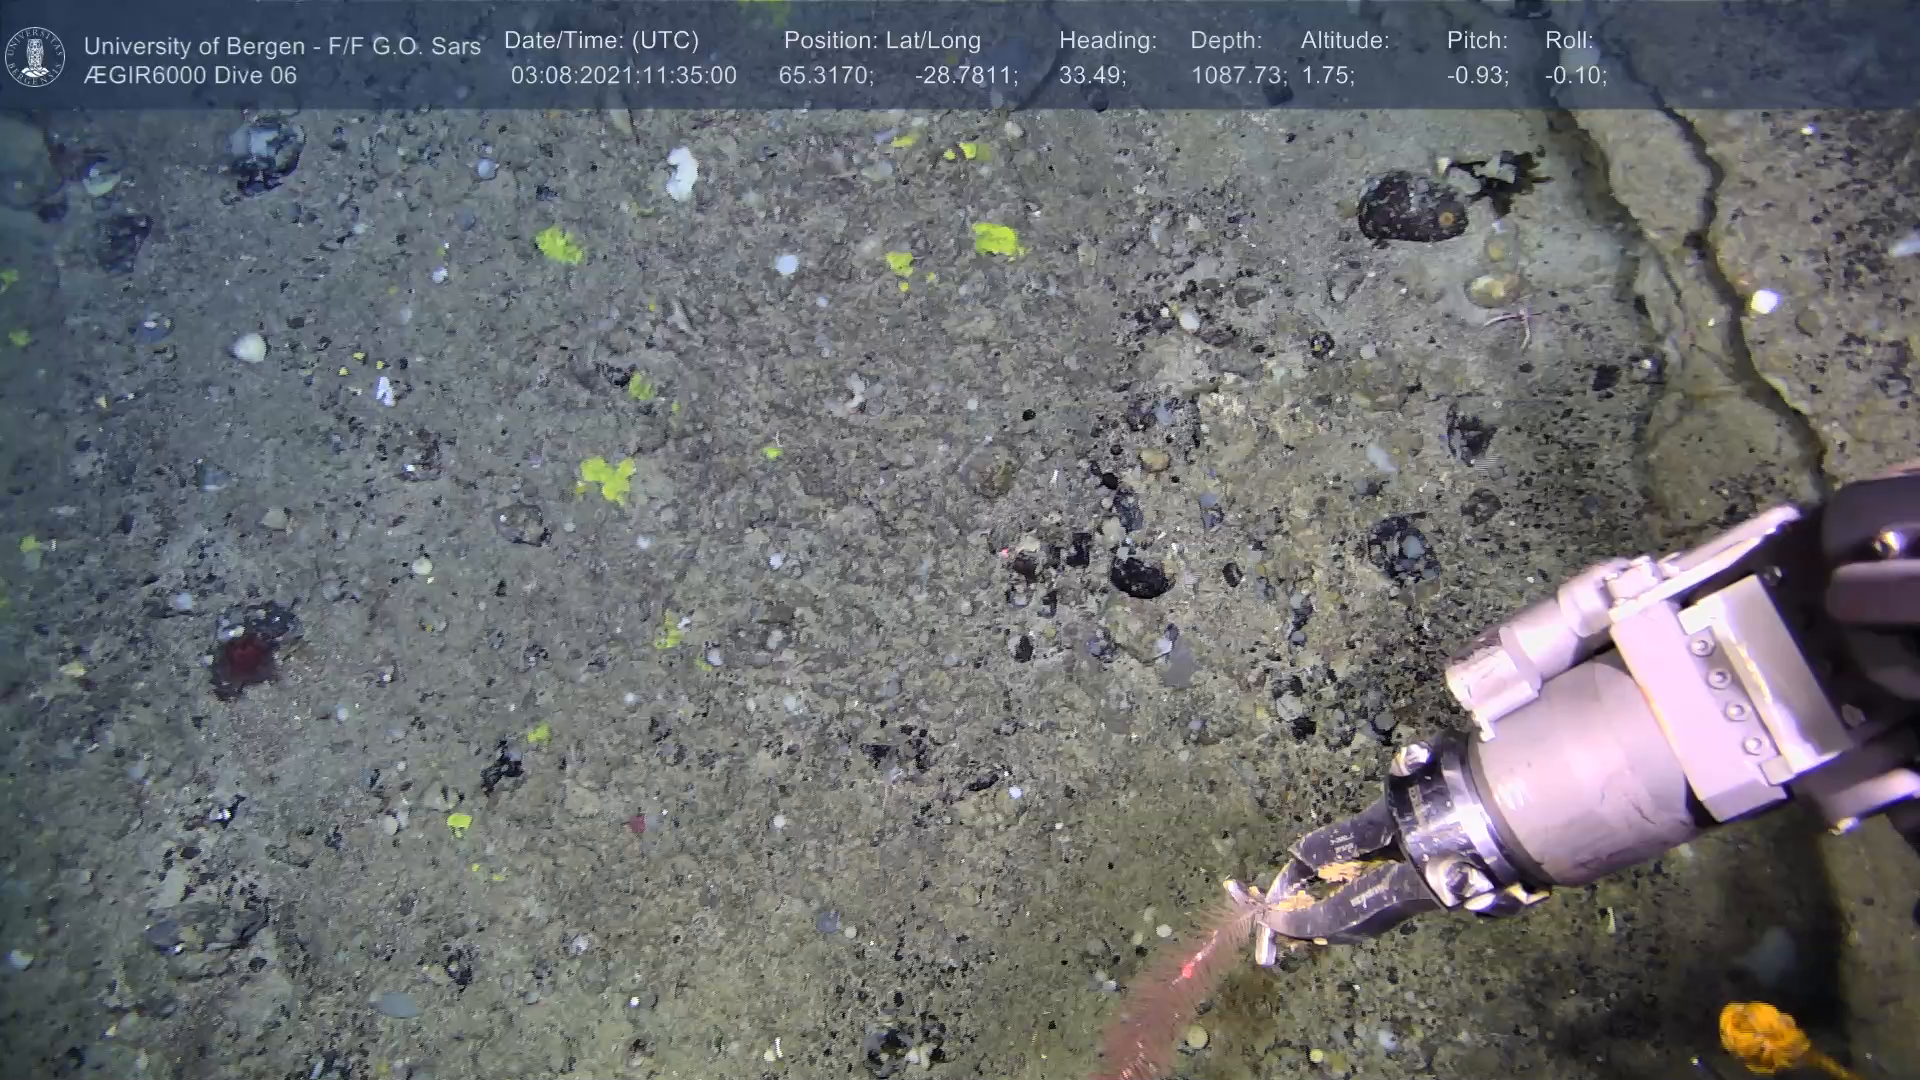Select the altitude value 1.75
1920x1080 pixels.
[x=1327, y=75]
